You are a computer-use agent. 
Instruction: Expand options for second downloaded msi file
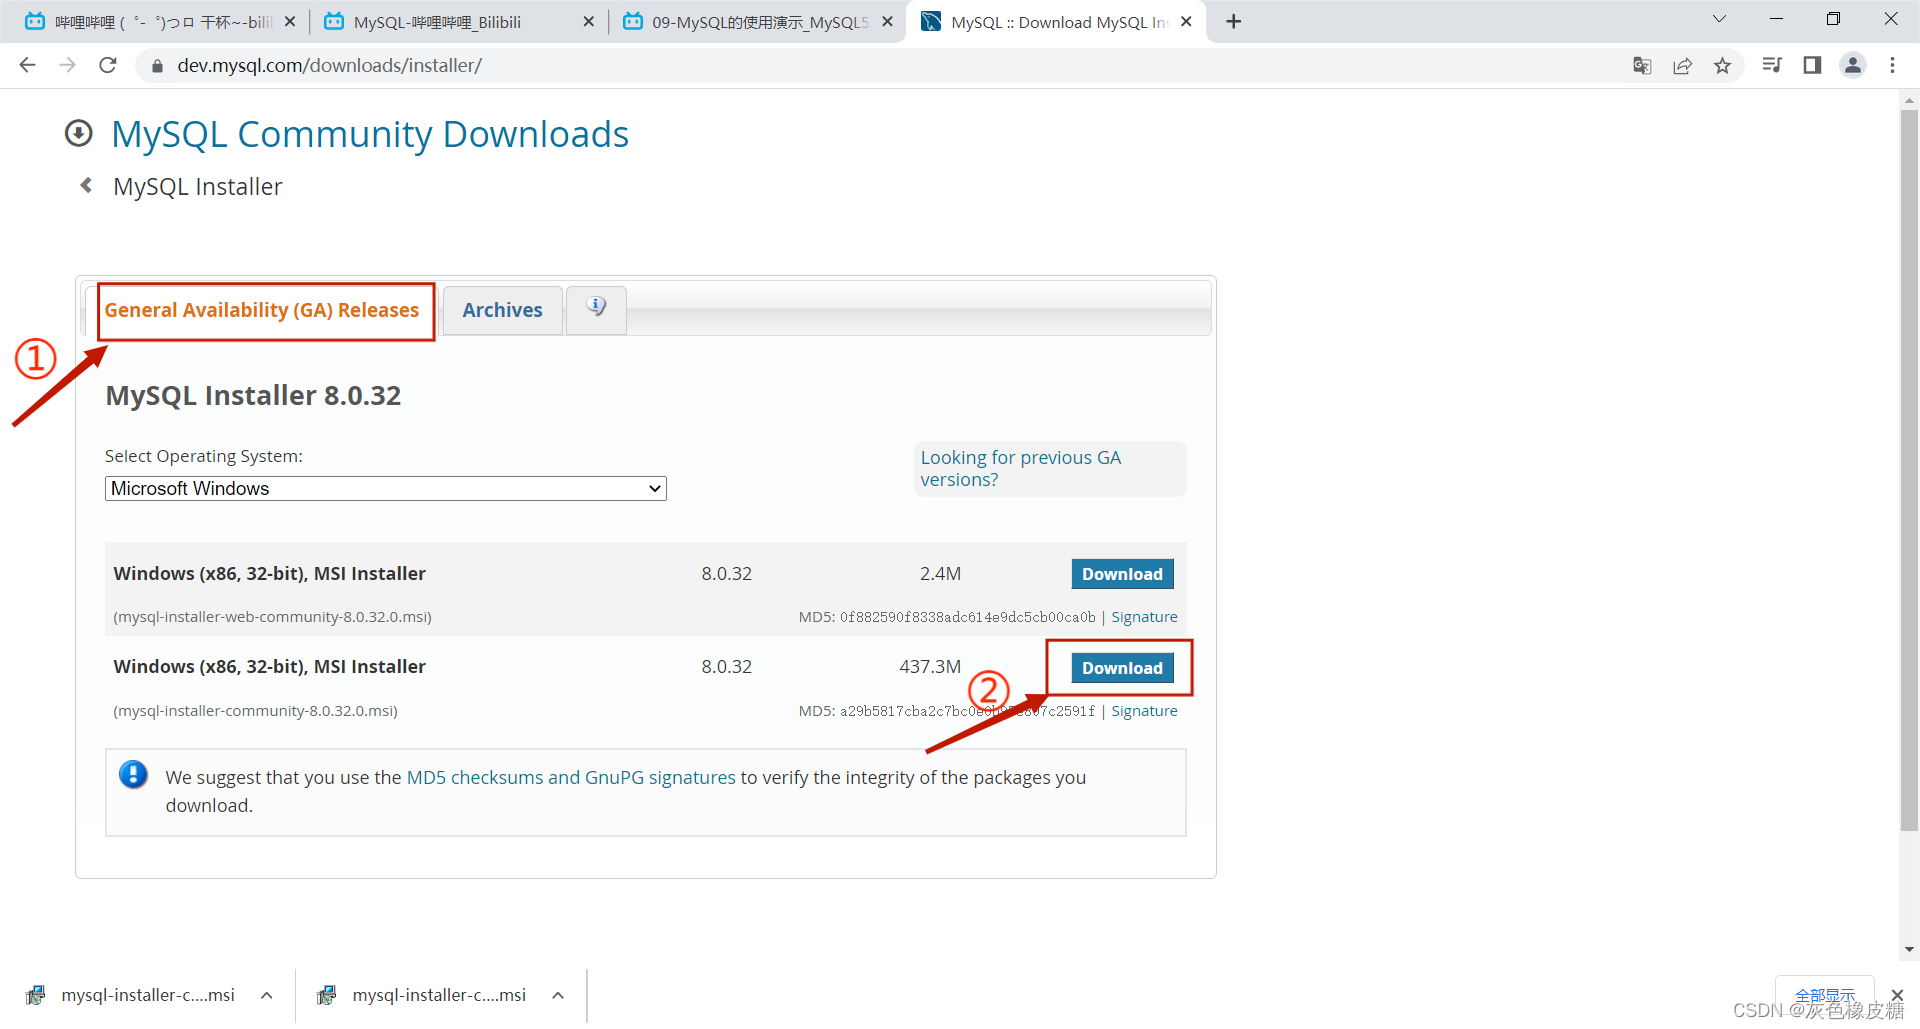558,995
